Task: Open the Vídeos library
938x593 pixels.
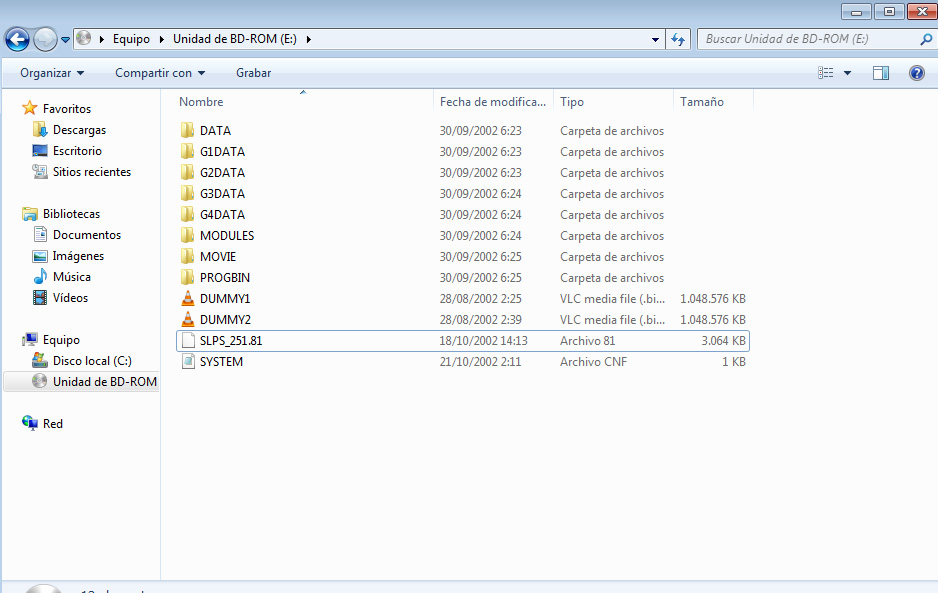Action: coord(70,297)
